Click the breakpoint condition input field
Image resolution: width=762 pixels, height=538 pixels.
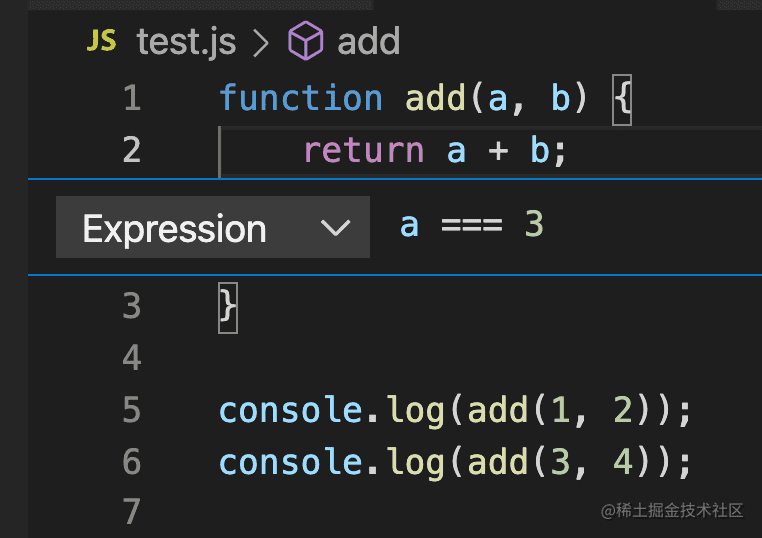[x=560, y=225]
